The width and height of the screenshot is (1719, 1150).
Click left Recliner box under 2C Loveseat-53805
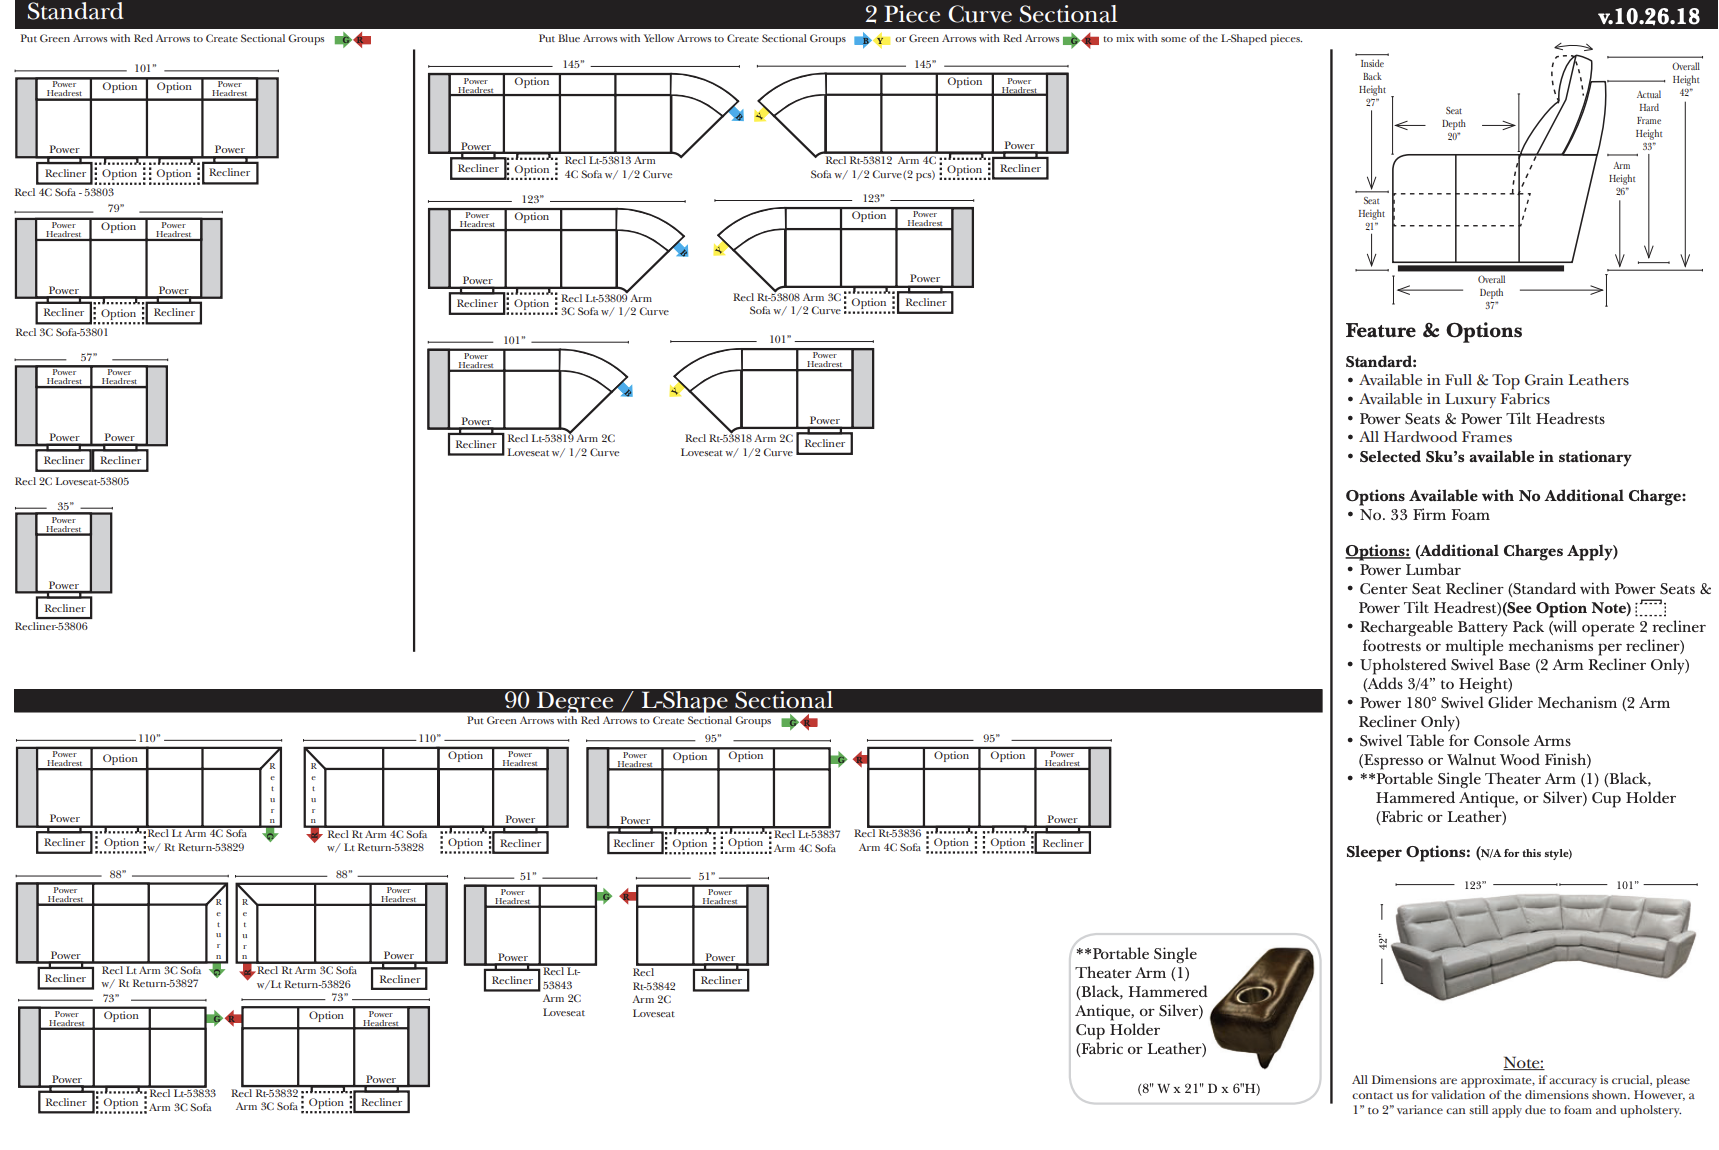(64, 461)
